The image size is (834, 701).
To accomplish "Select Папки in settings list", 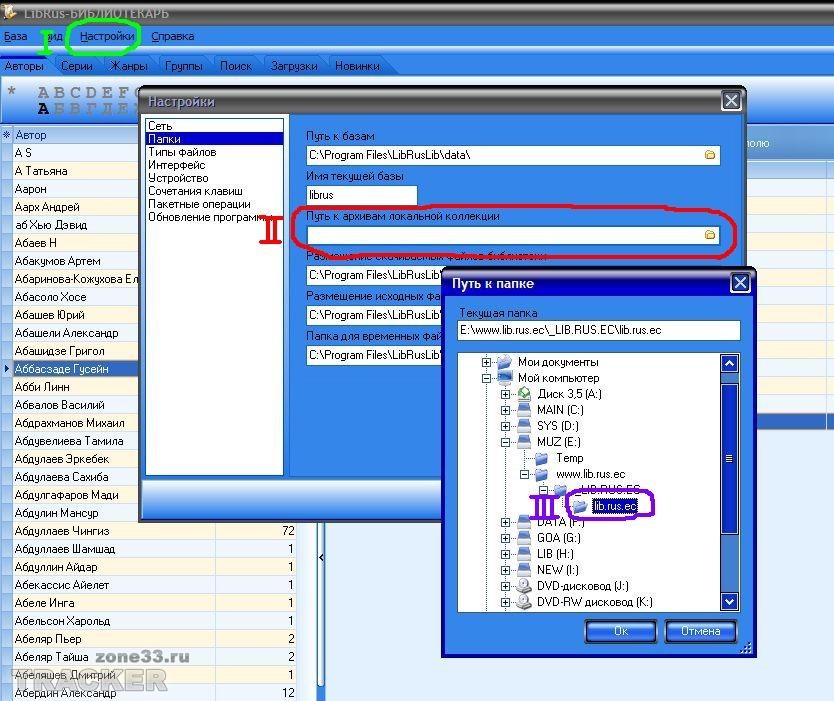I will pyautogui.click(x=214, y=139).
